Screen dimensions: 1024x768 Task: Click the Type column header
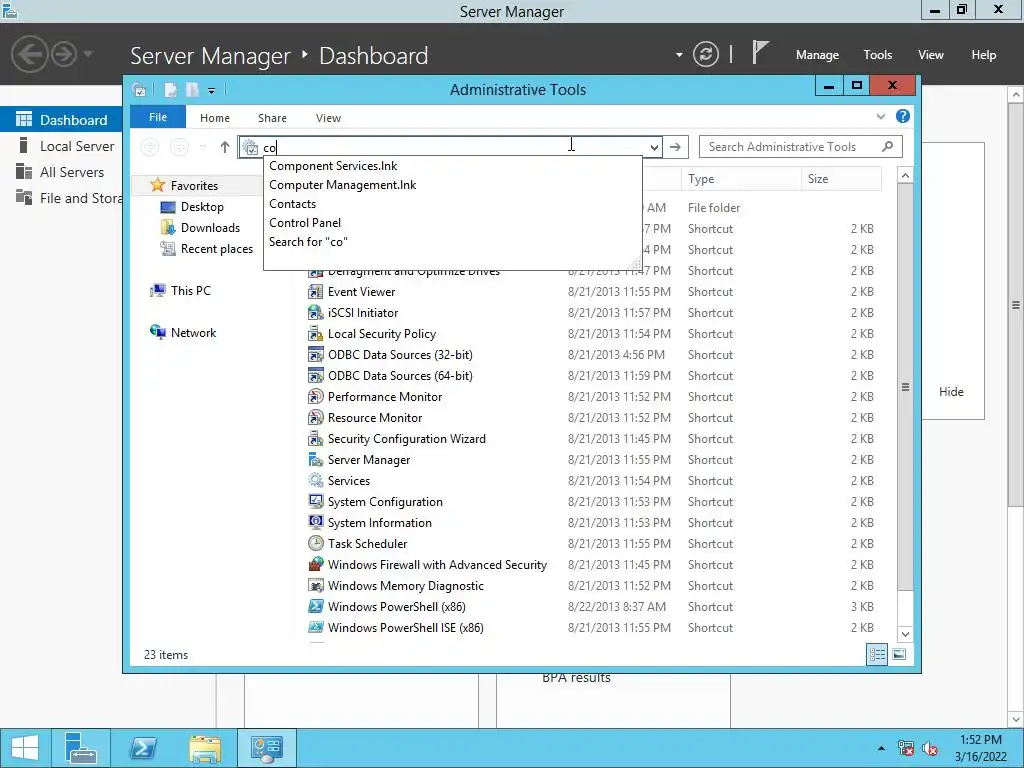coord(741,179)
